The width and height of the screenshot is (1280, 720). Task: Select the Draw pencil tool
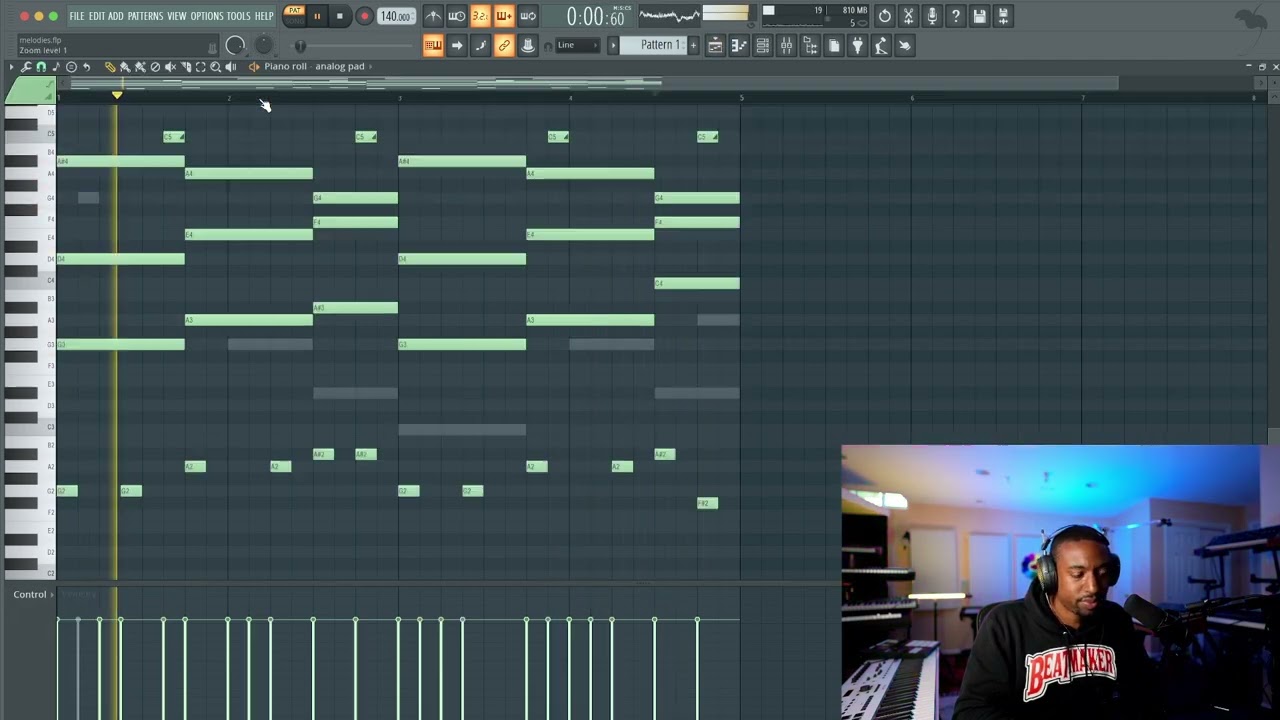coord(110,67)
